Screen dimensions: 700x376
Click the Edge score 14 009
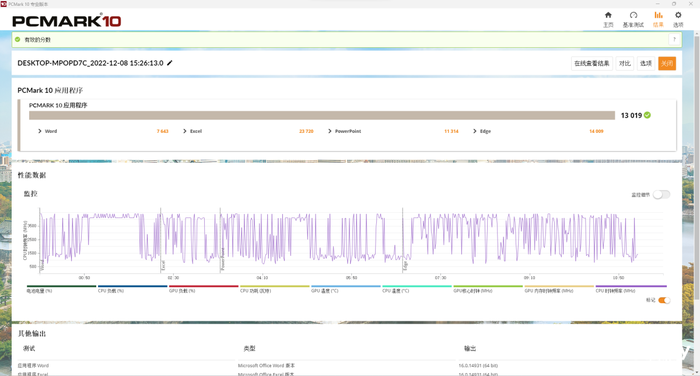pyautogui.click(x=596, y=131)
